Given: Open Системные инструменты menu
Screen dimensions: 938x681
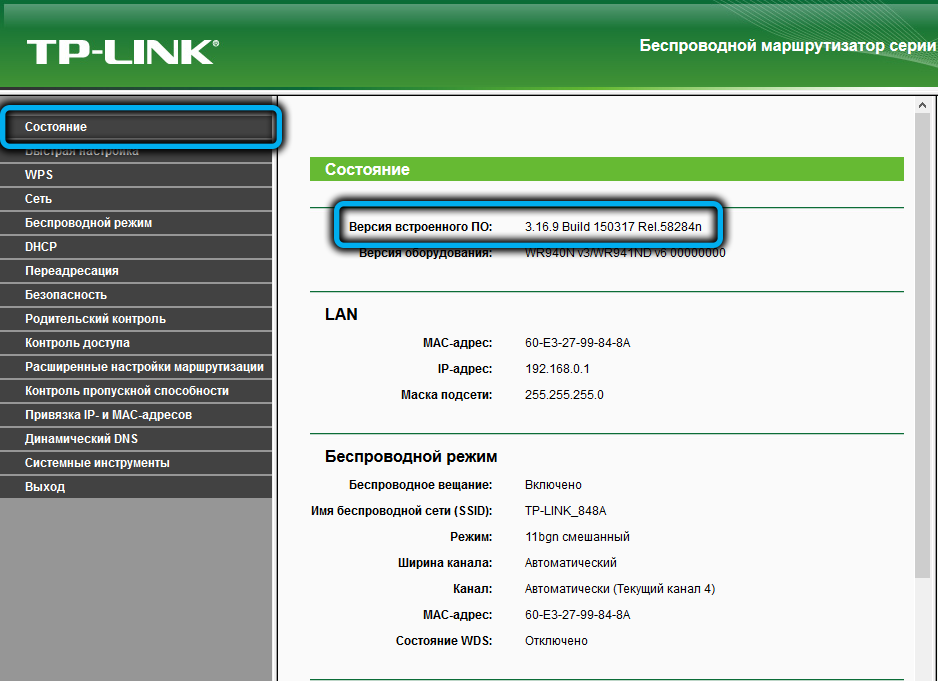Looking at the screenshot, I should tap(97, 463).
